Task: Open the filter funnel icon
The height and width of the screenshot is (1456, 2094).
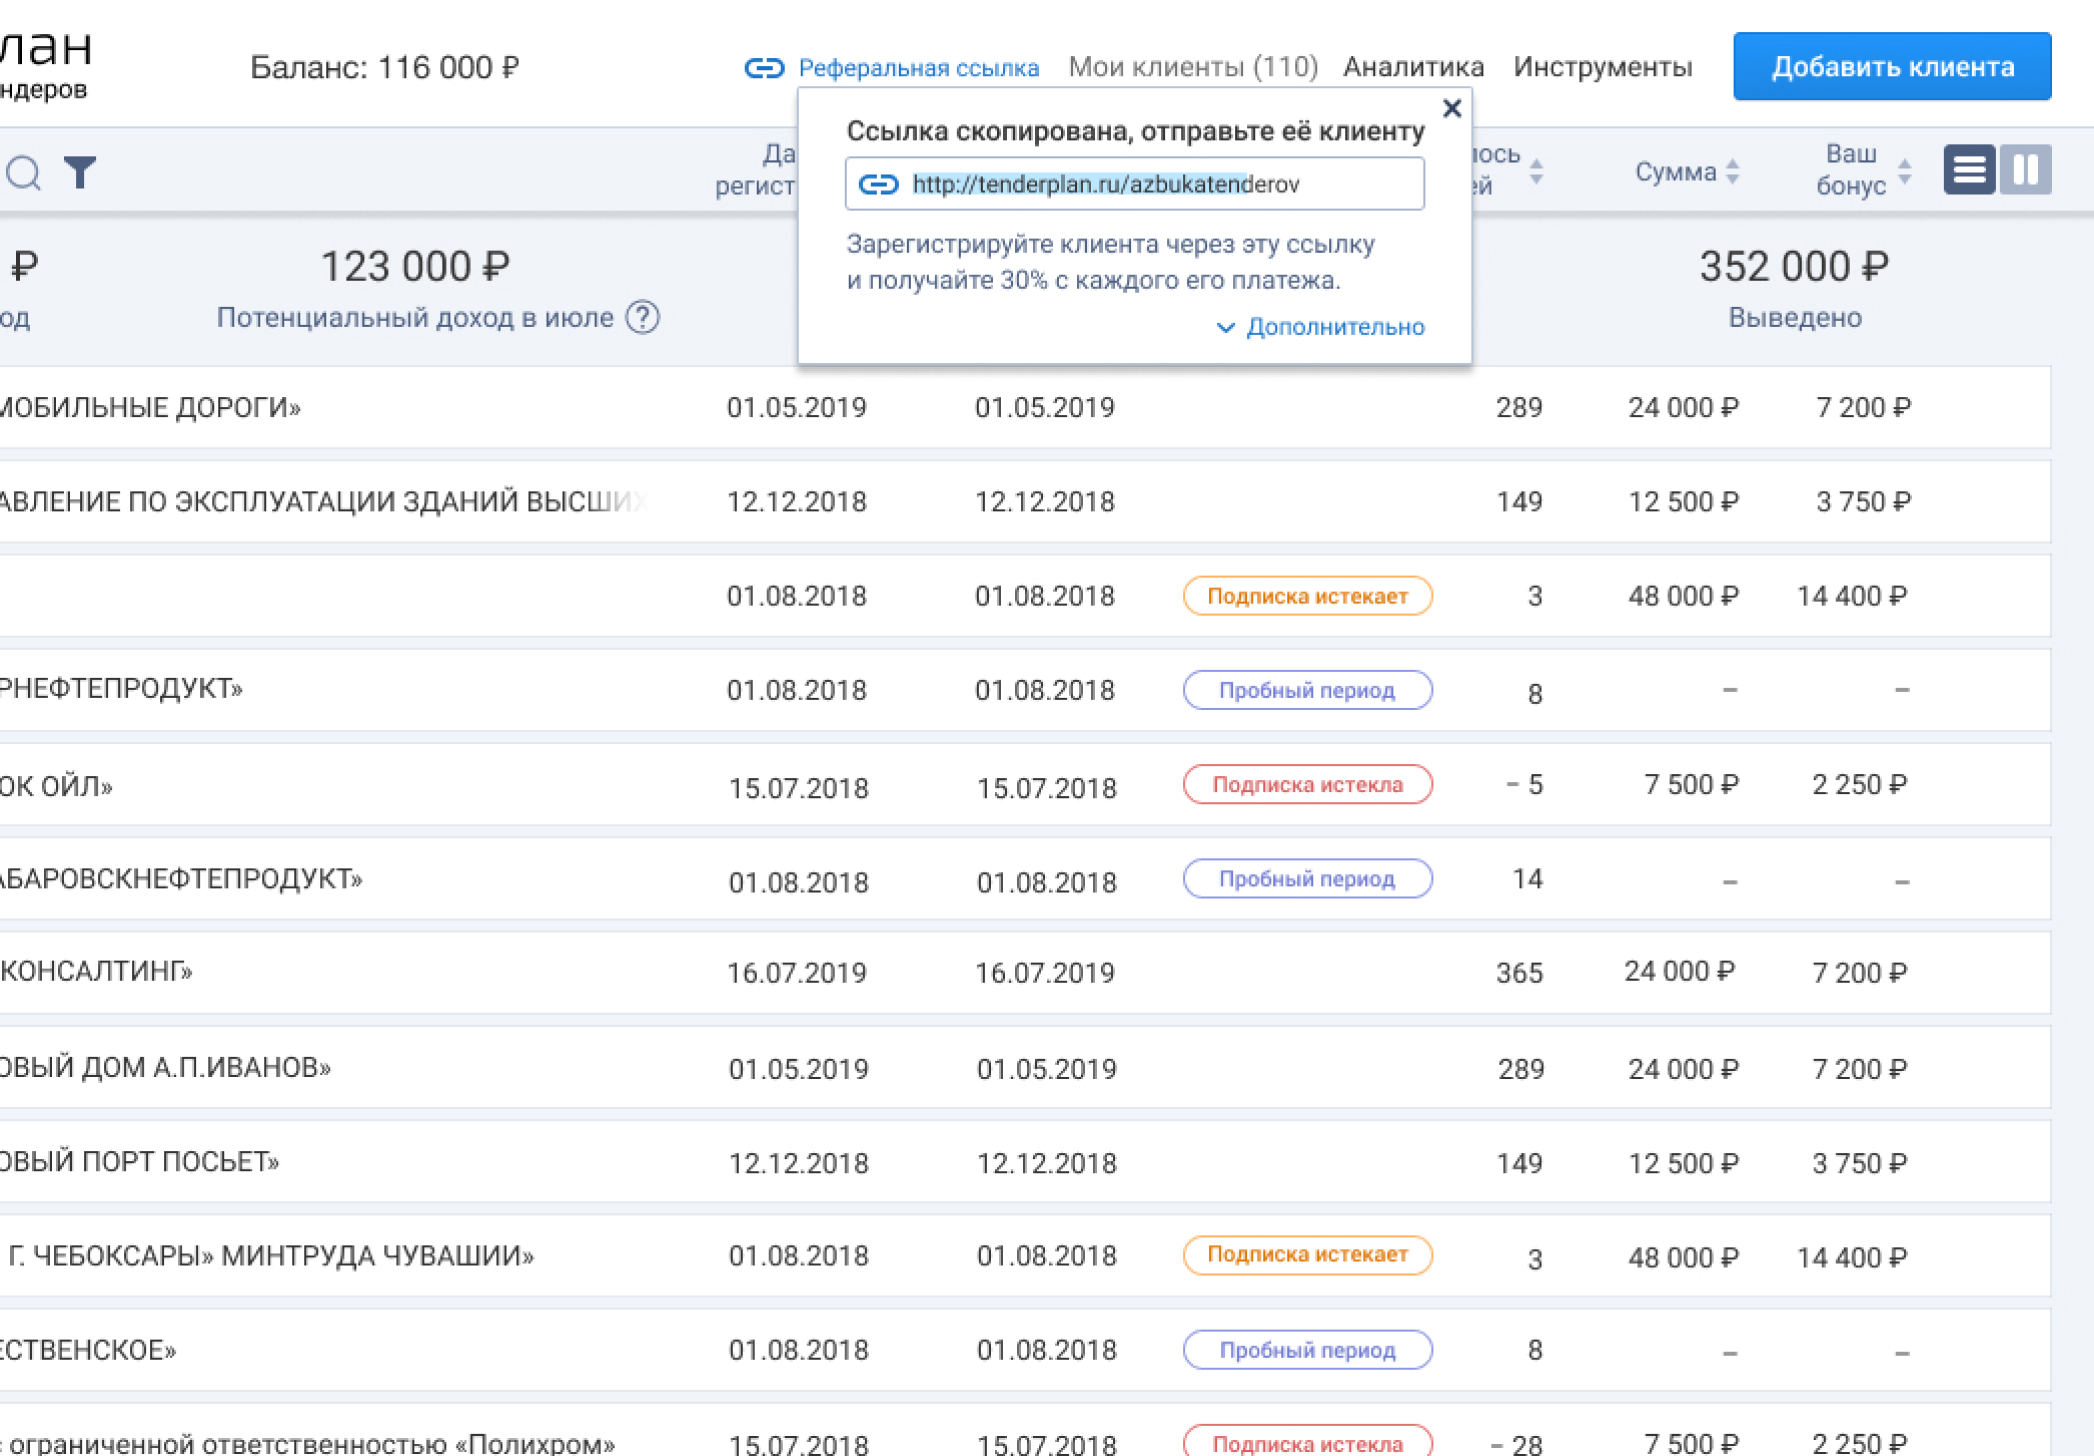Action: point(80,172)
